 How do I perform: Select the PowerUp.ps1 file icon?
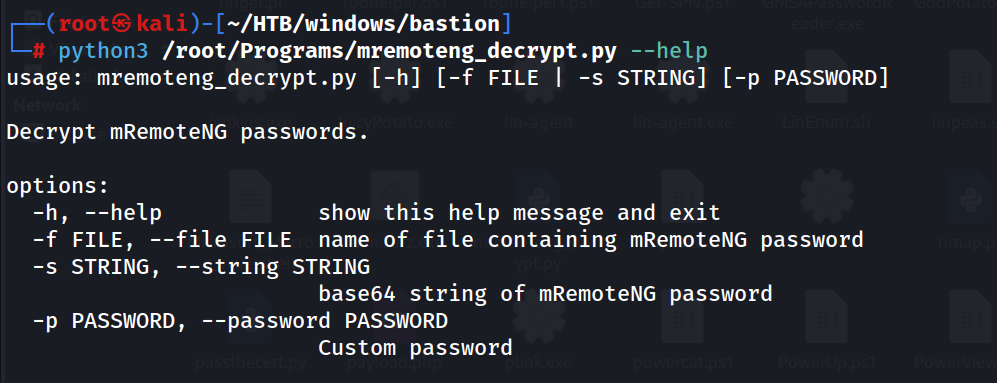point(828,317)
